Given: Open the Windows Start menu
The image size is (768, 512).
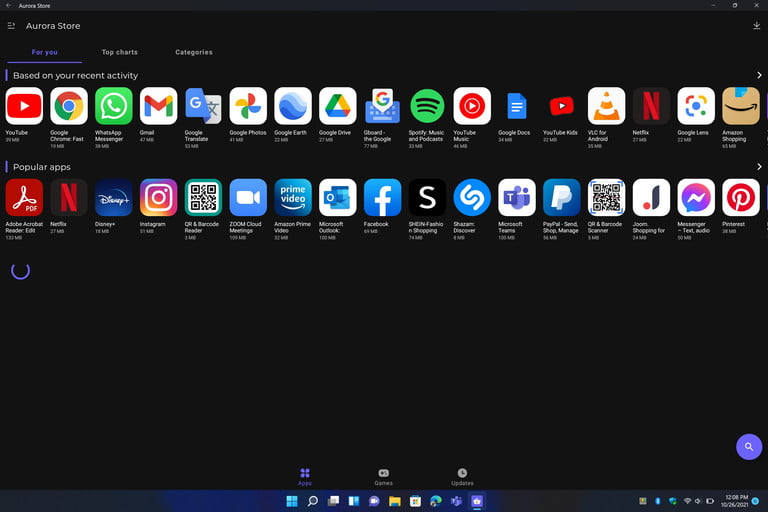Looking at the screenshot, I should [x=292, y=501].
